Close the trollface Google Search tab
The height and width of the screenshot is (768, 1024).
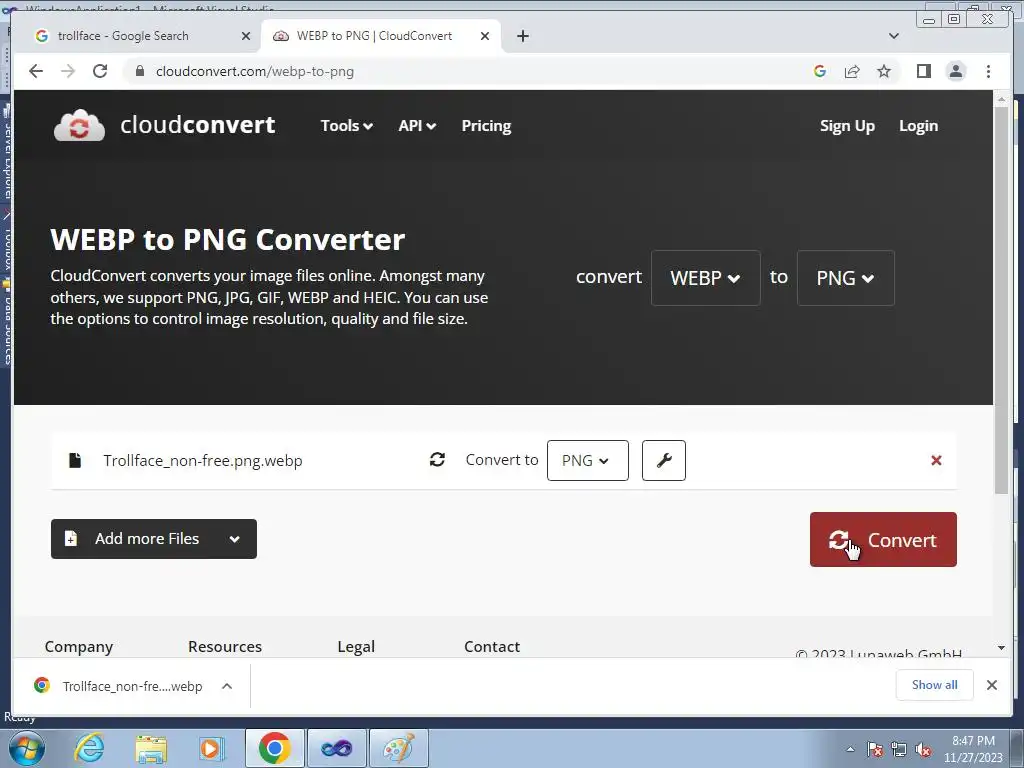click(246, 36)
